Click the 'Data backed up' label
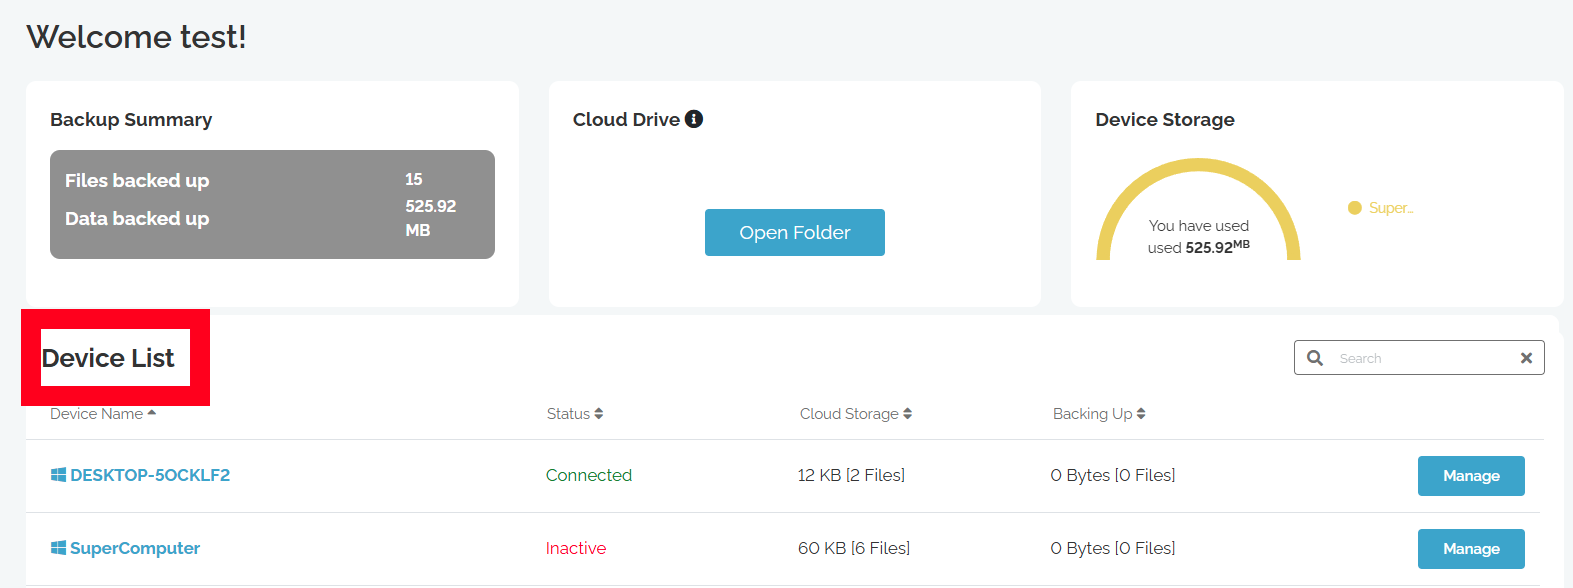 click(137, 219)
